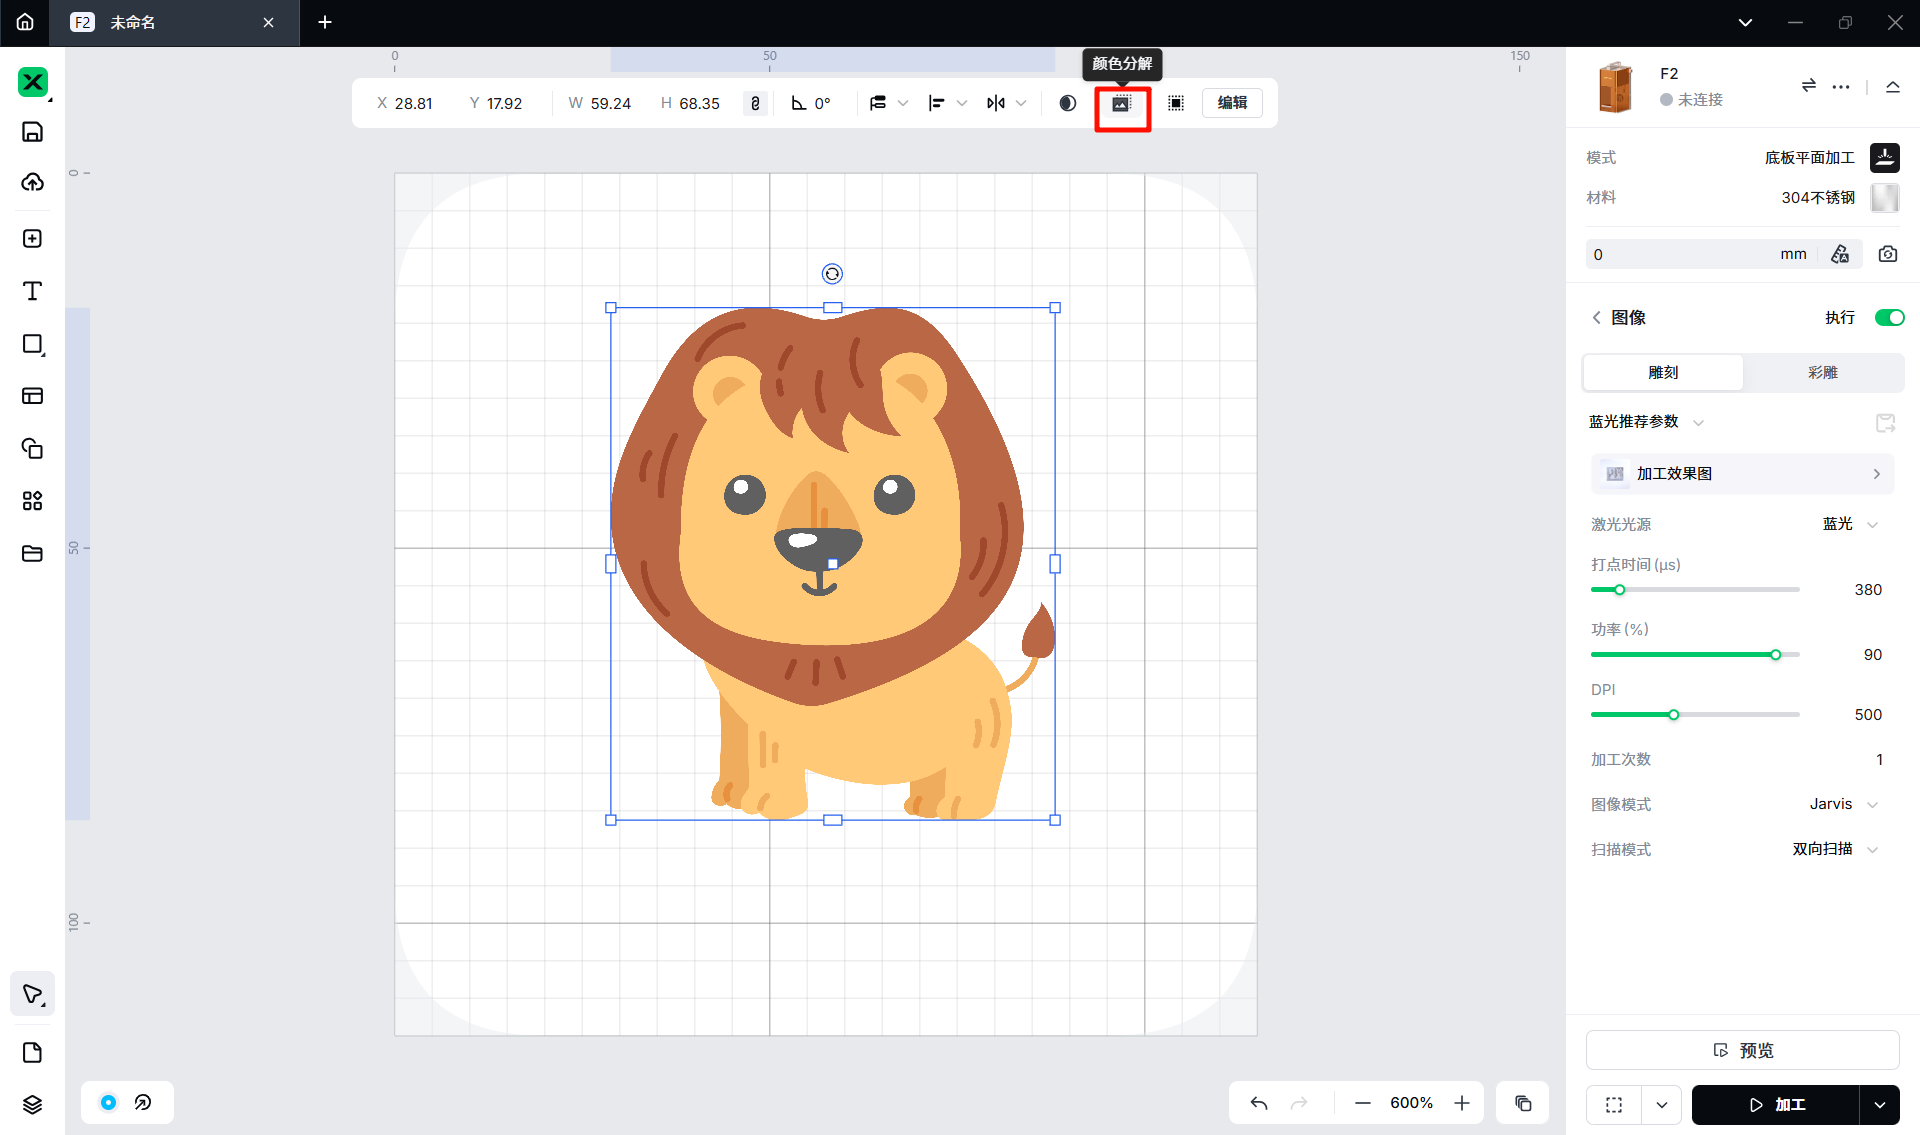The image size is (1920, 1135).
Task: Click the color decomposition icon in toolbar
Action: pos(1122,104)
